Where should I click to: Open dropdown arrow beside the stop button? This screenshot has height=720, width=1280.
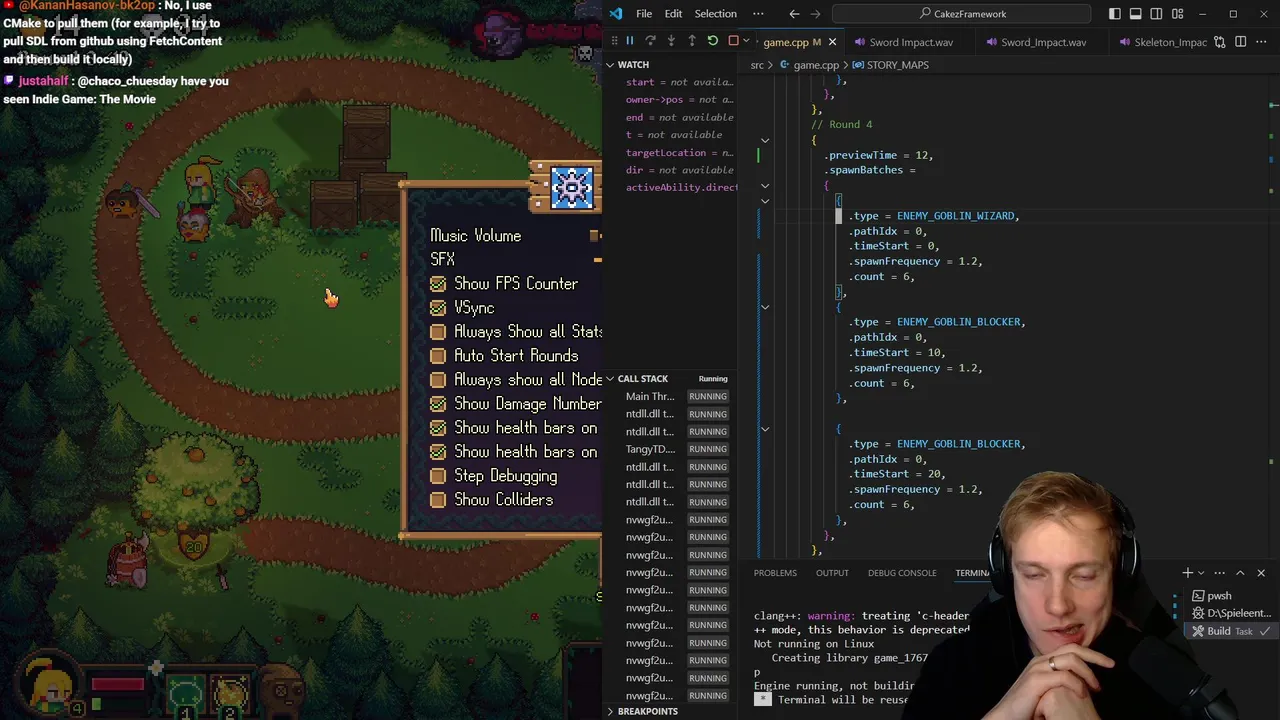coord(744,41)
